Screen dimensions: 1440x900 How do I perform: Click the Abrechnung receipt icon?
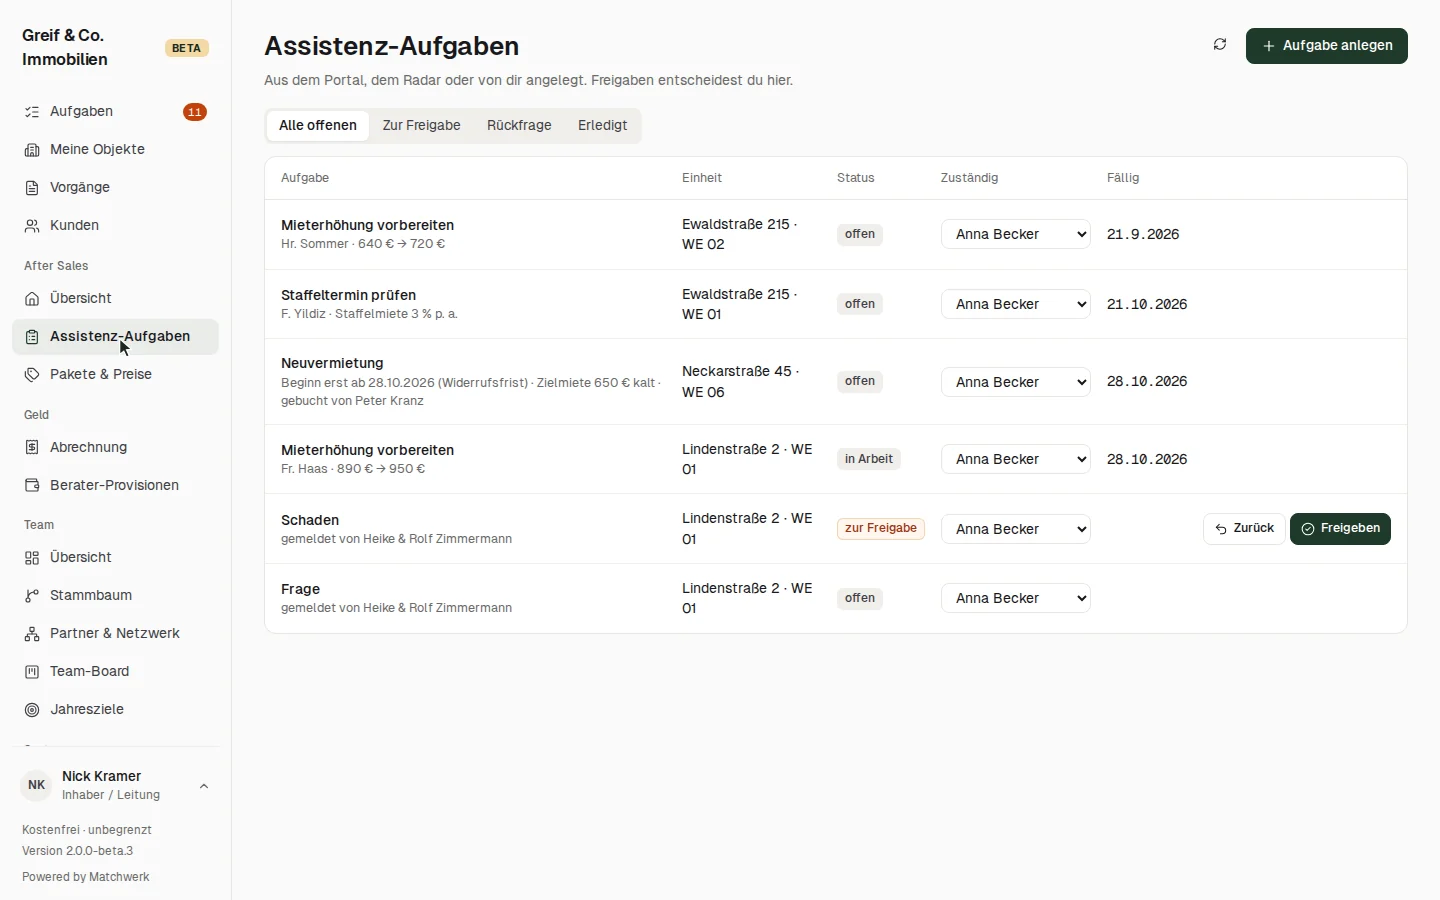coord(32,448)
